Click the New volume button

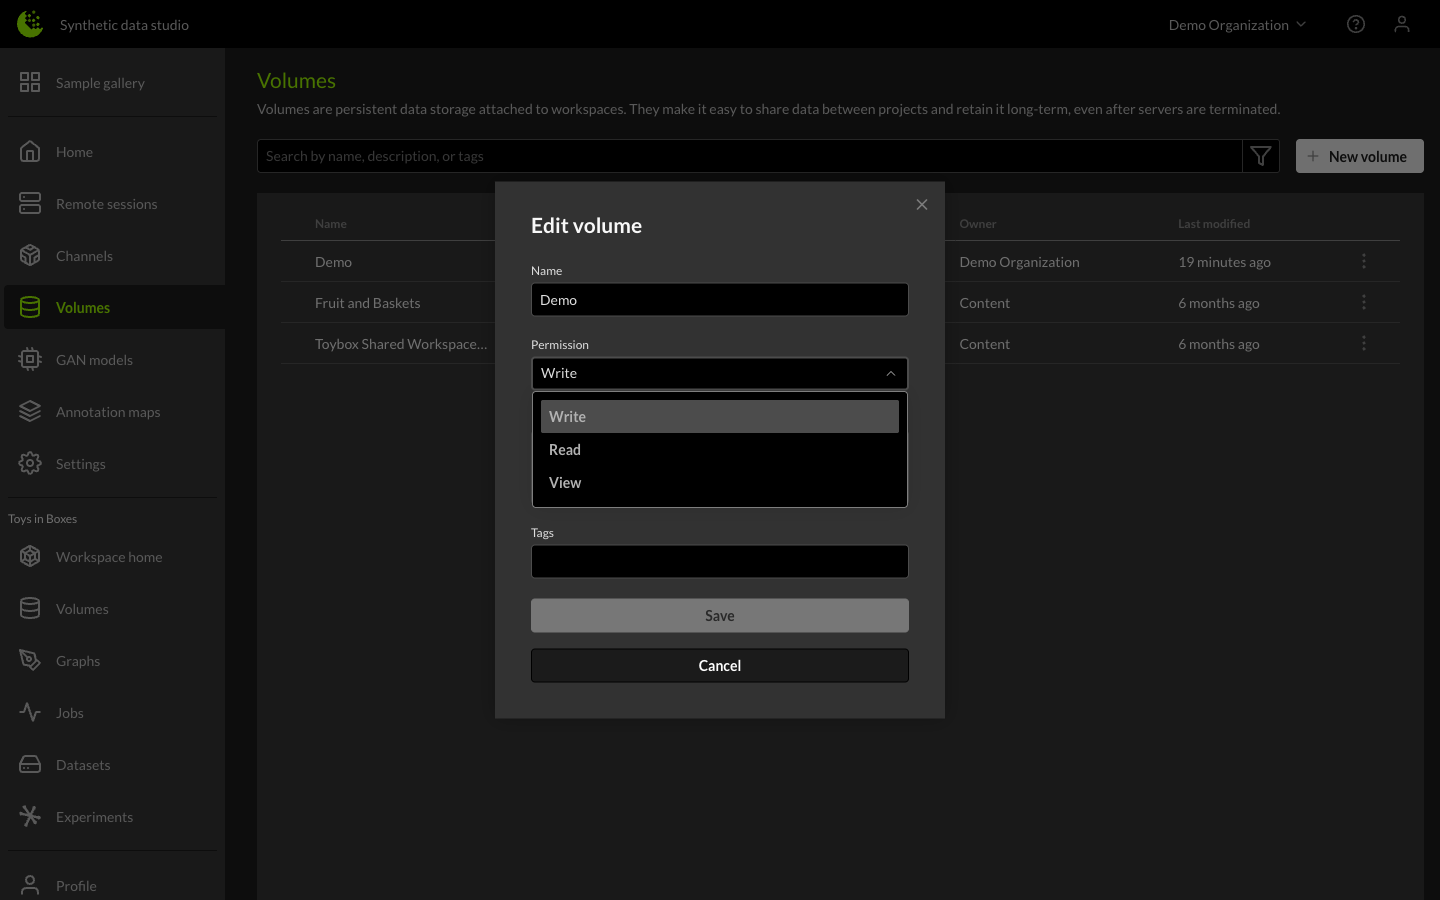point(1359,156)
